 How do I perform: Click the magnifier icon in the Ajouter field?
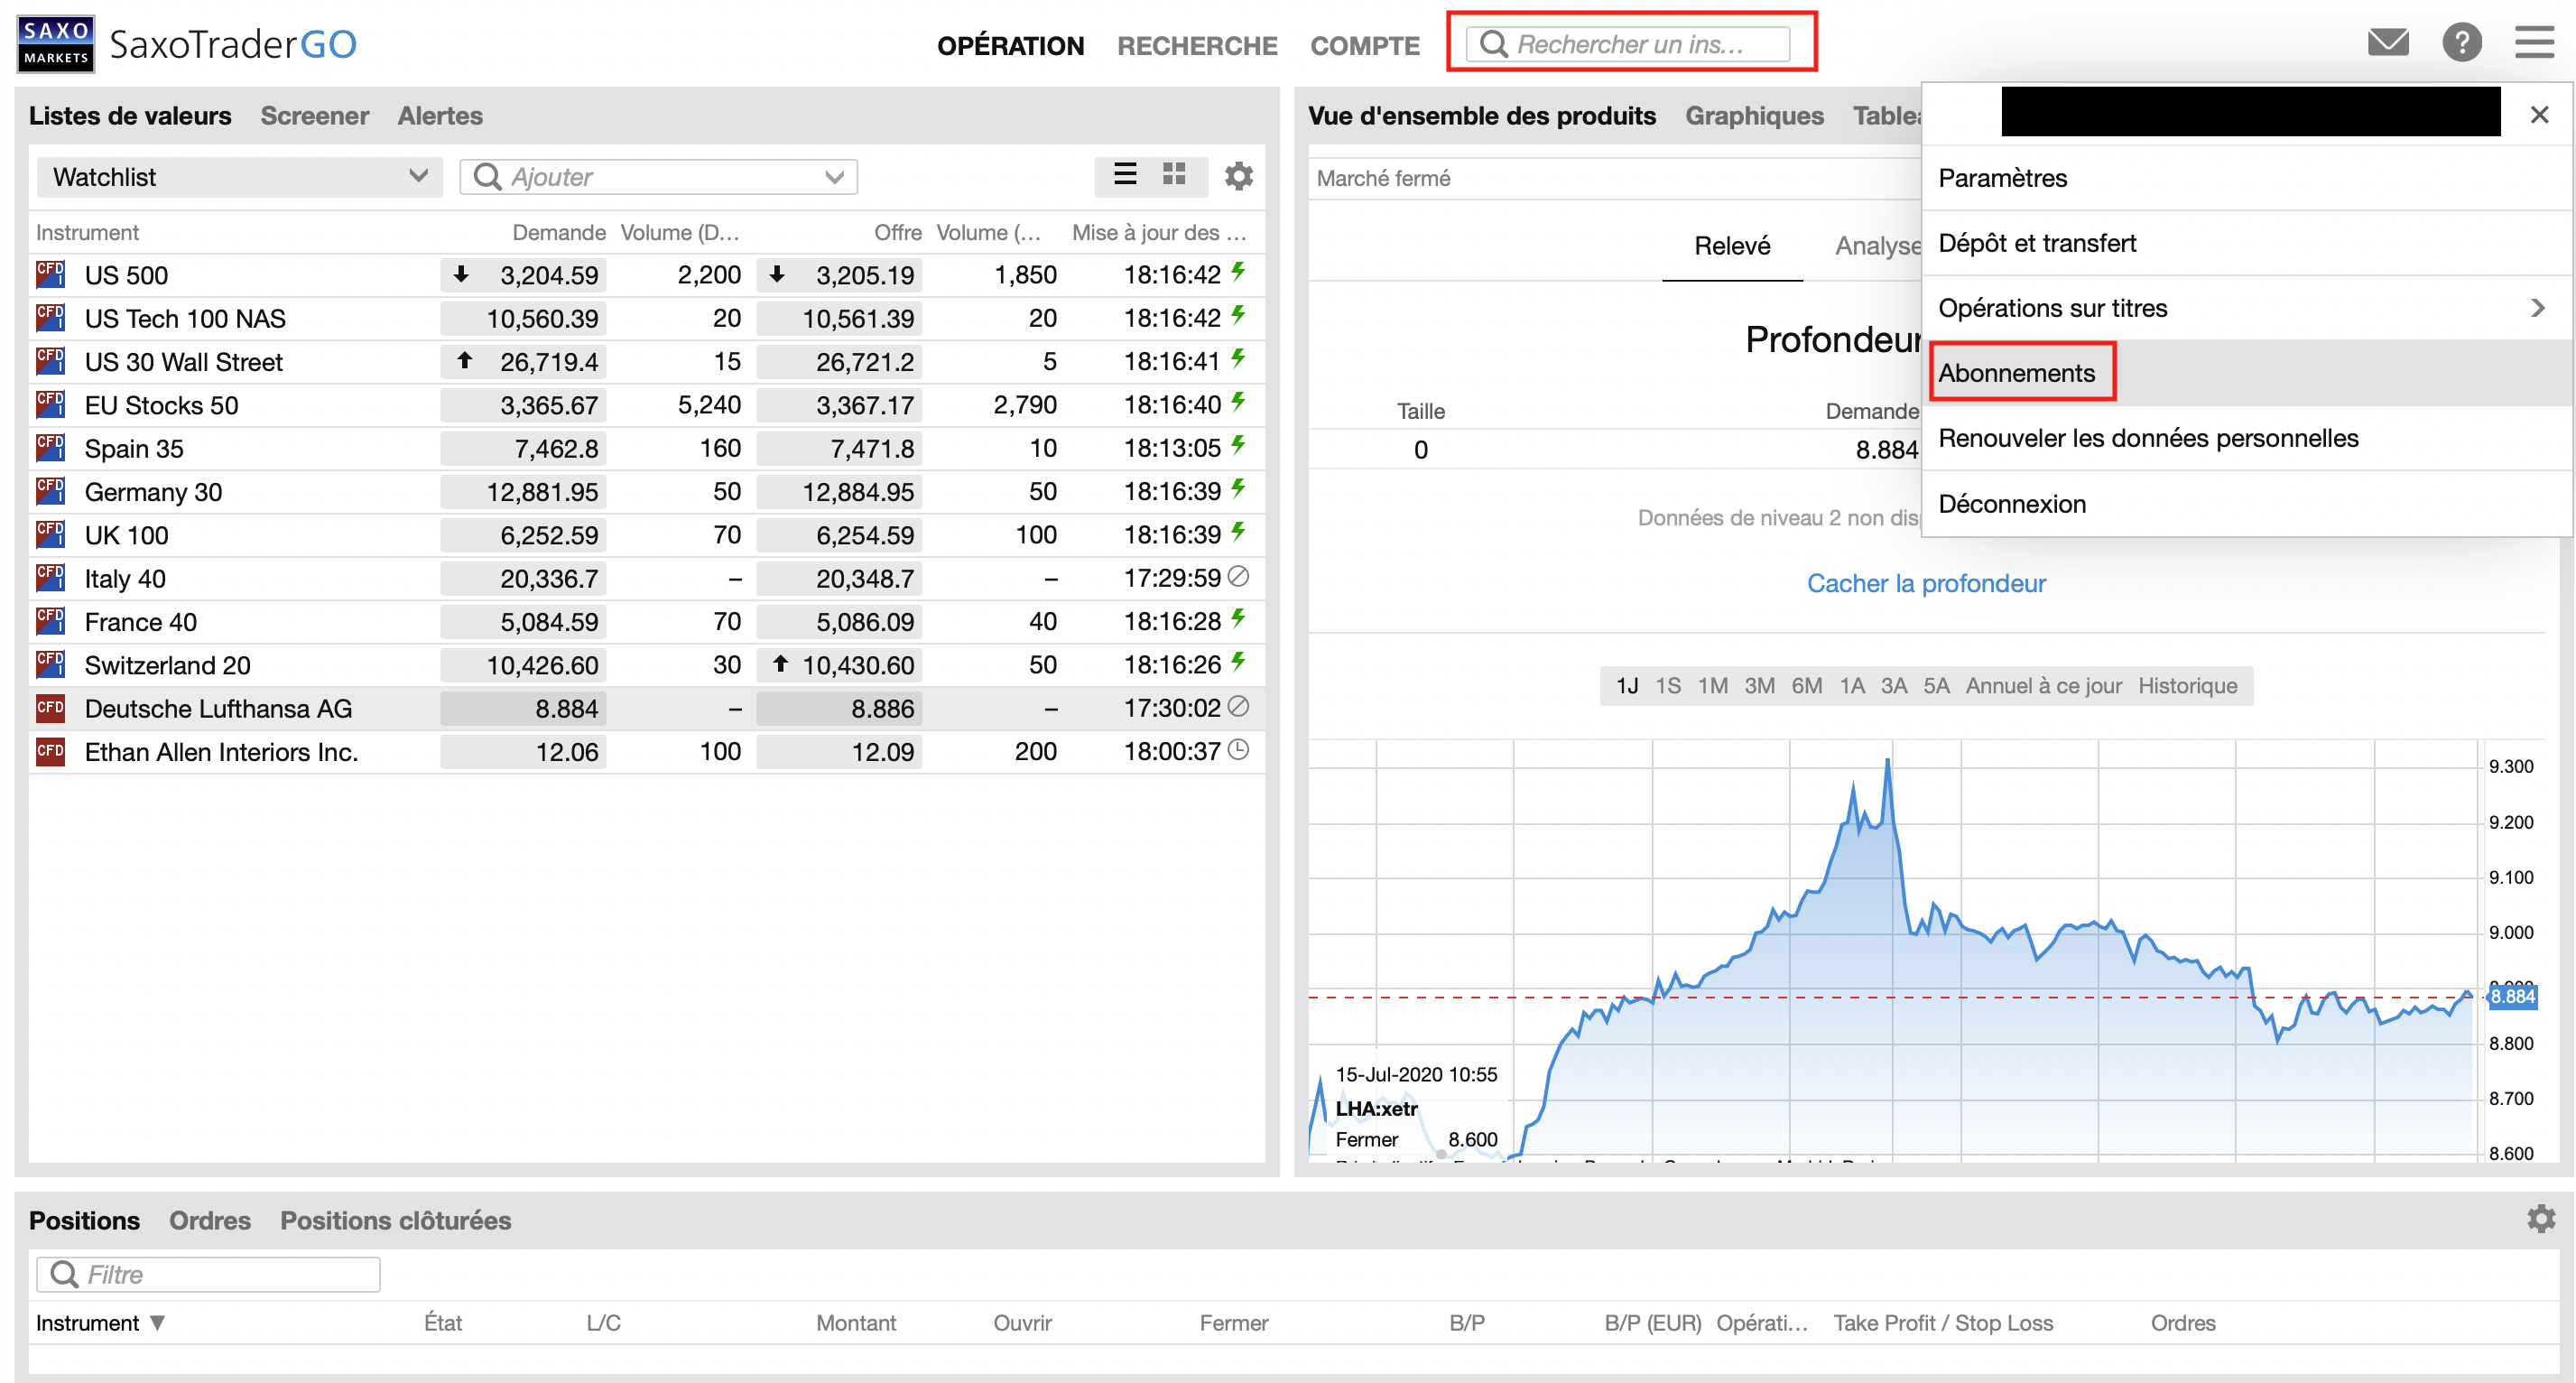point(487,176)
